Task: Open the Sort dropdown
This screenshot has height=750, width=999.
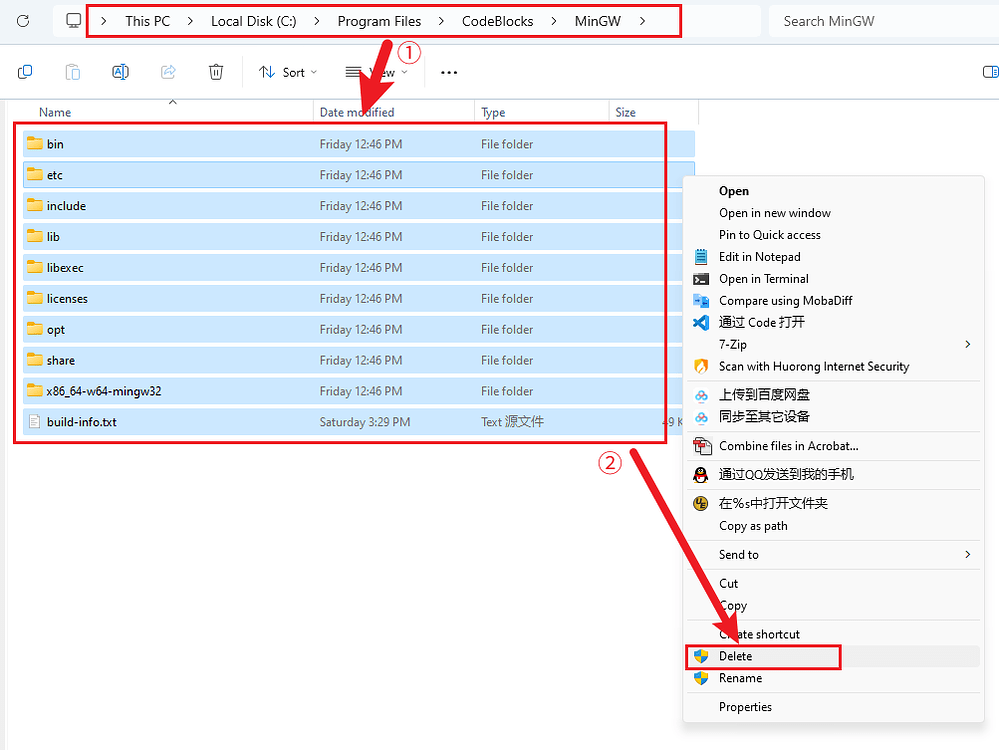Action: [x=288, y=73]
